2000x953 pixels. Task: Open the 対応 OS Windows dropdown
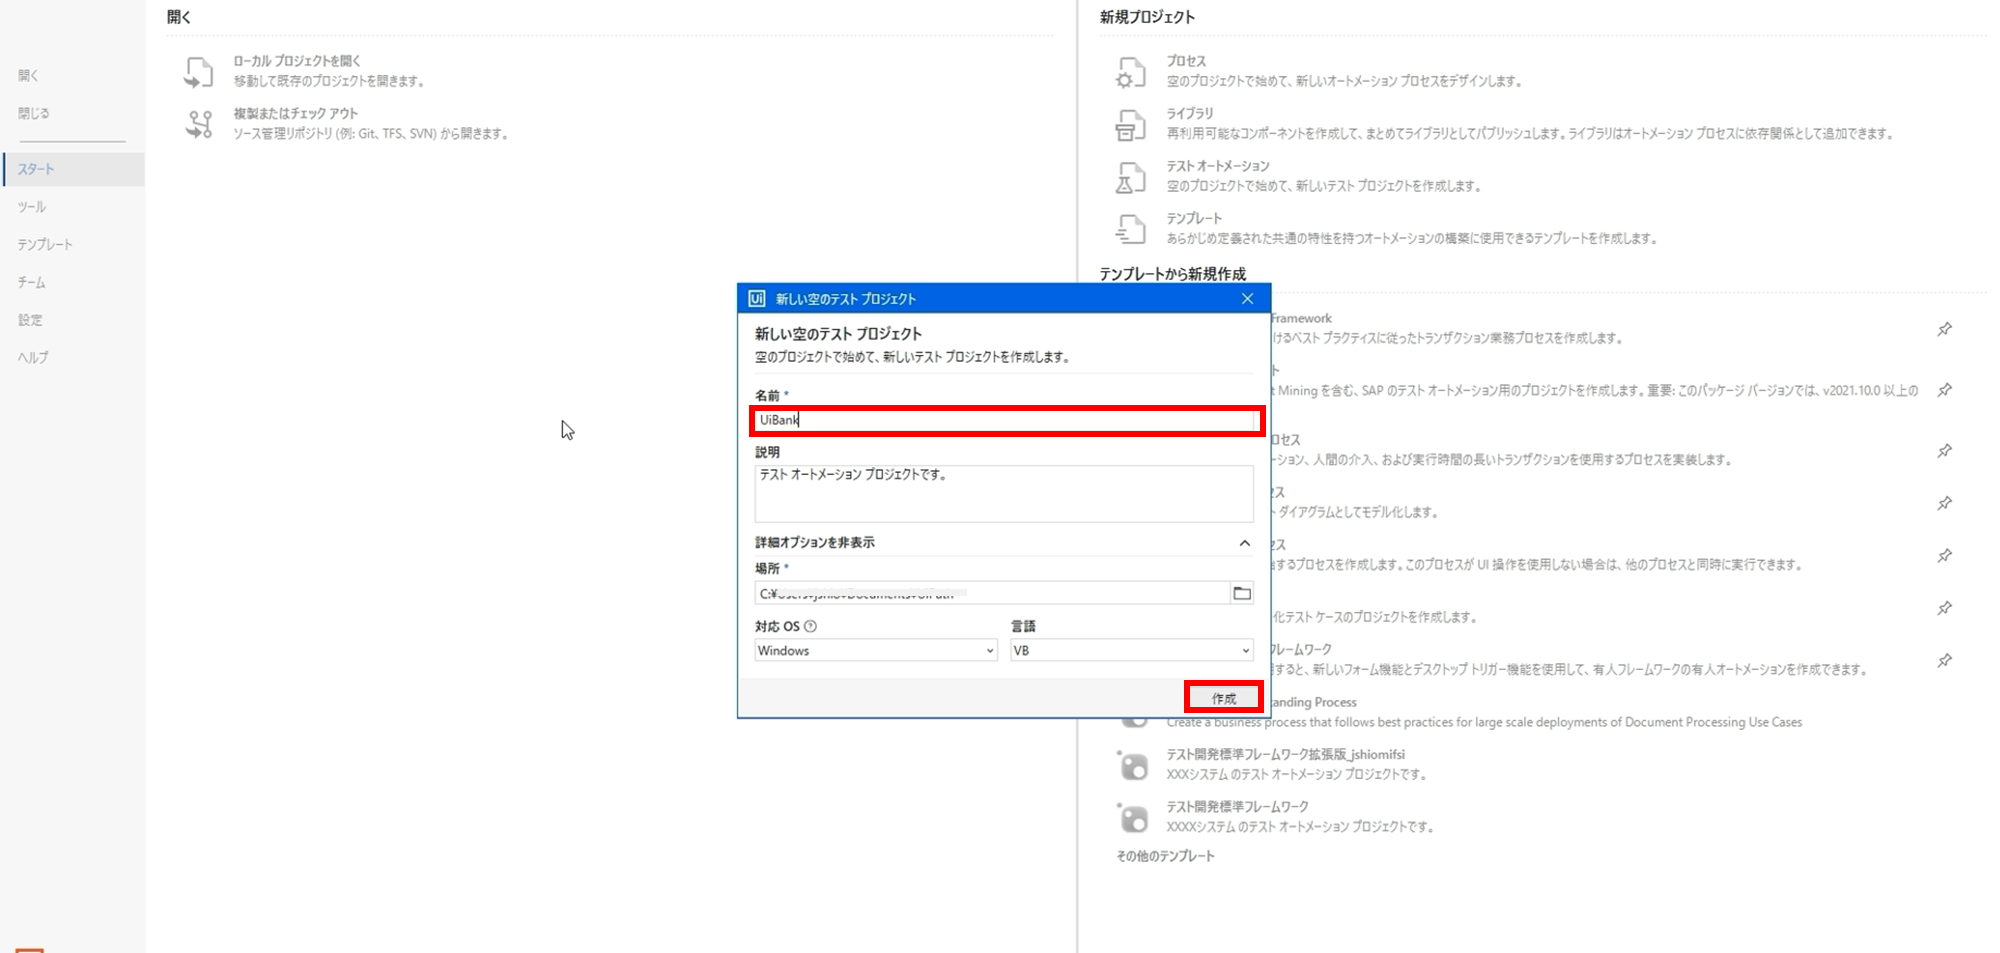875,650
